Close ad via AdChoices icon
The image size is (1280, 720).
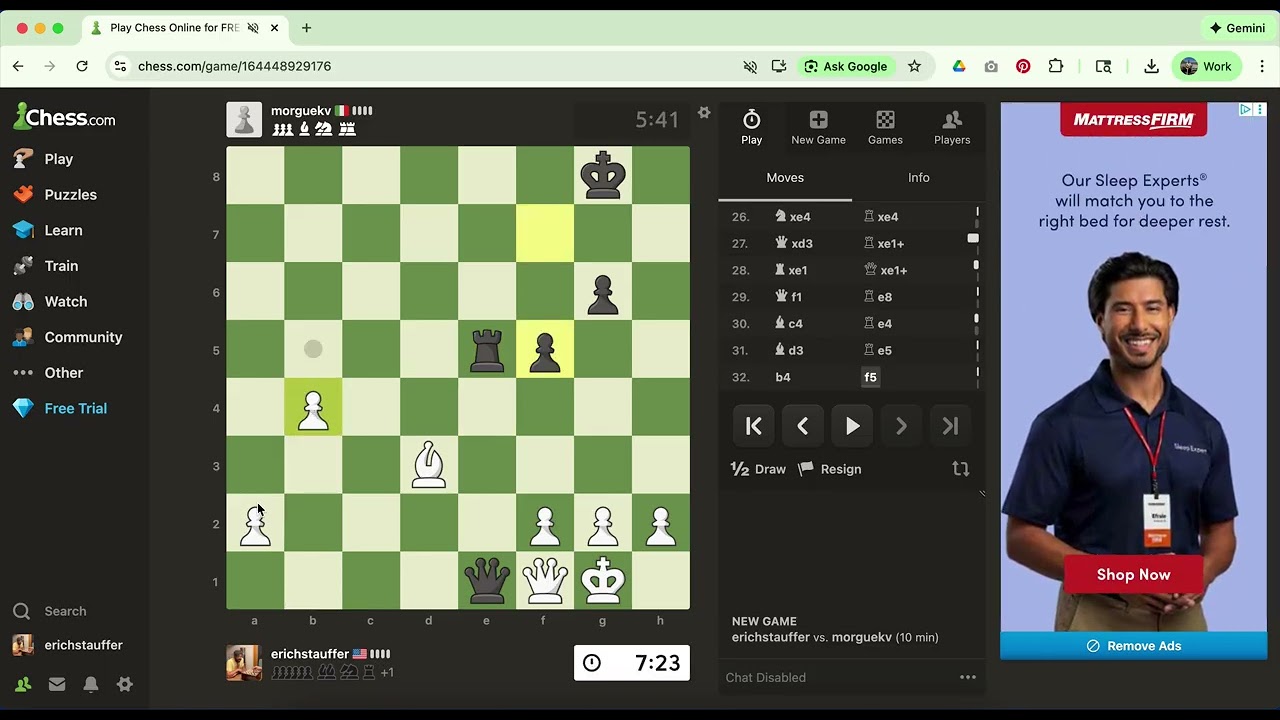(x=1245, y=109)
